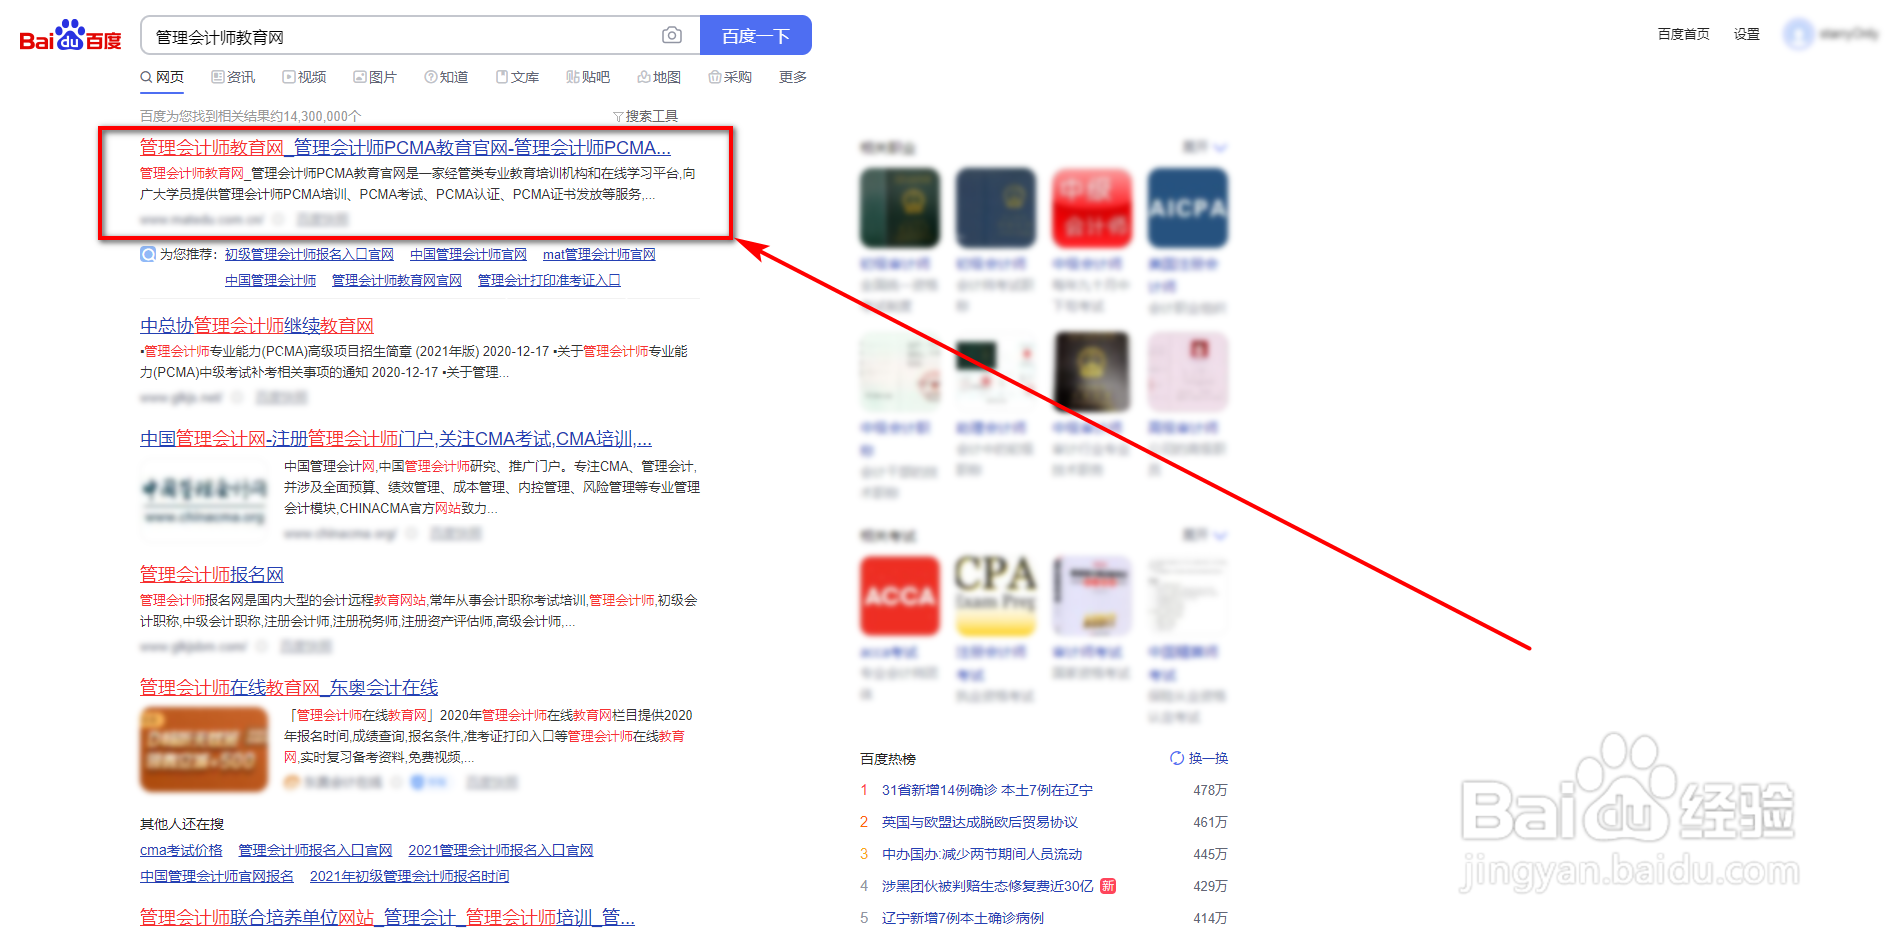1903x936 pixels.
Task: Expand the second related-panel dropdown chevron
Action: point(1221,536)
